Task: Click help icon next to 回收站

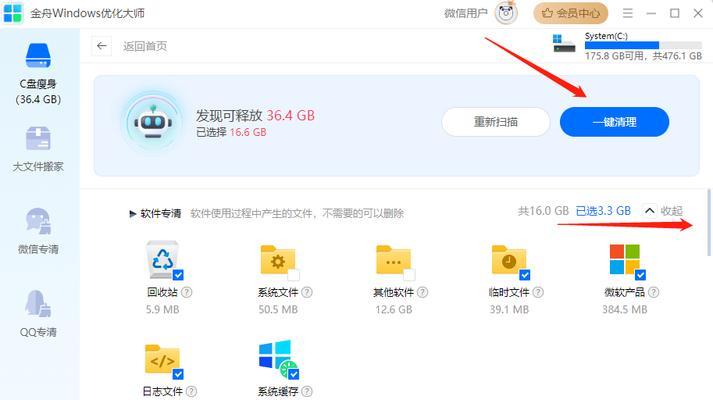Action: point(186,292)
